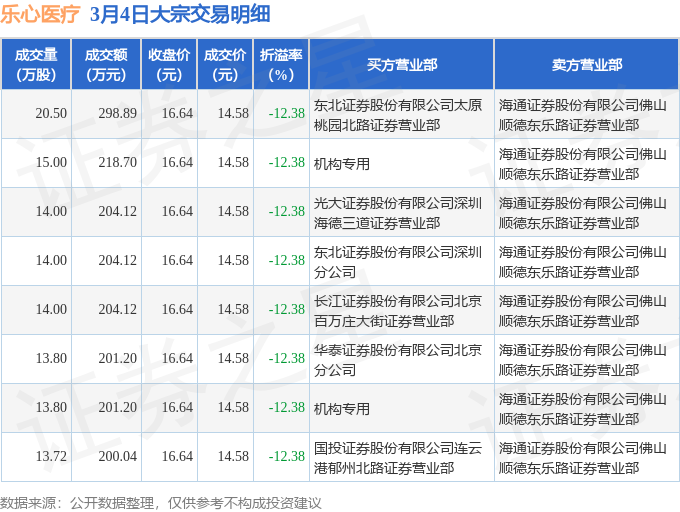680x512 pixels.
Task: Click the 3月4日大宗交易明细 heading text
Action: pyautogui.click(x=180, y=14)
